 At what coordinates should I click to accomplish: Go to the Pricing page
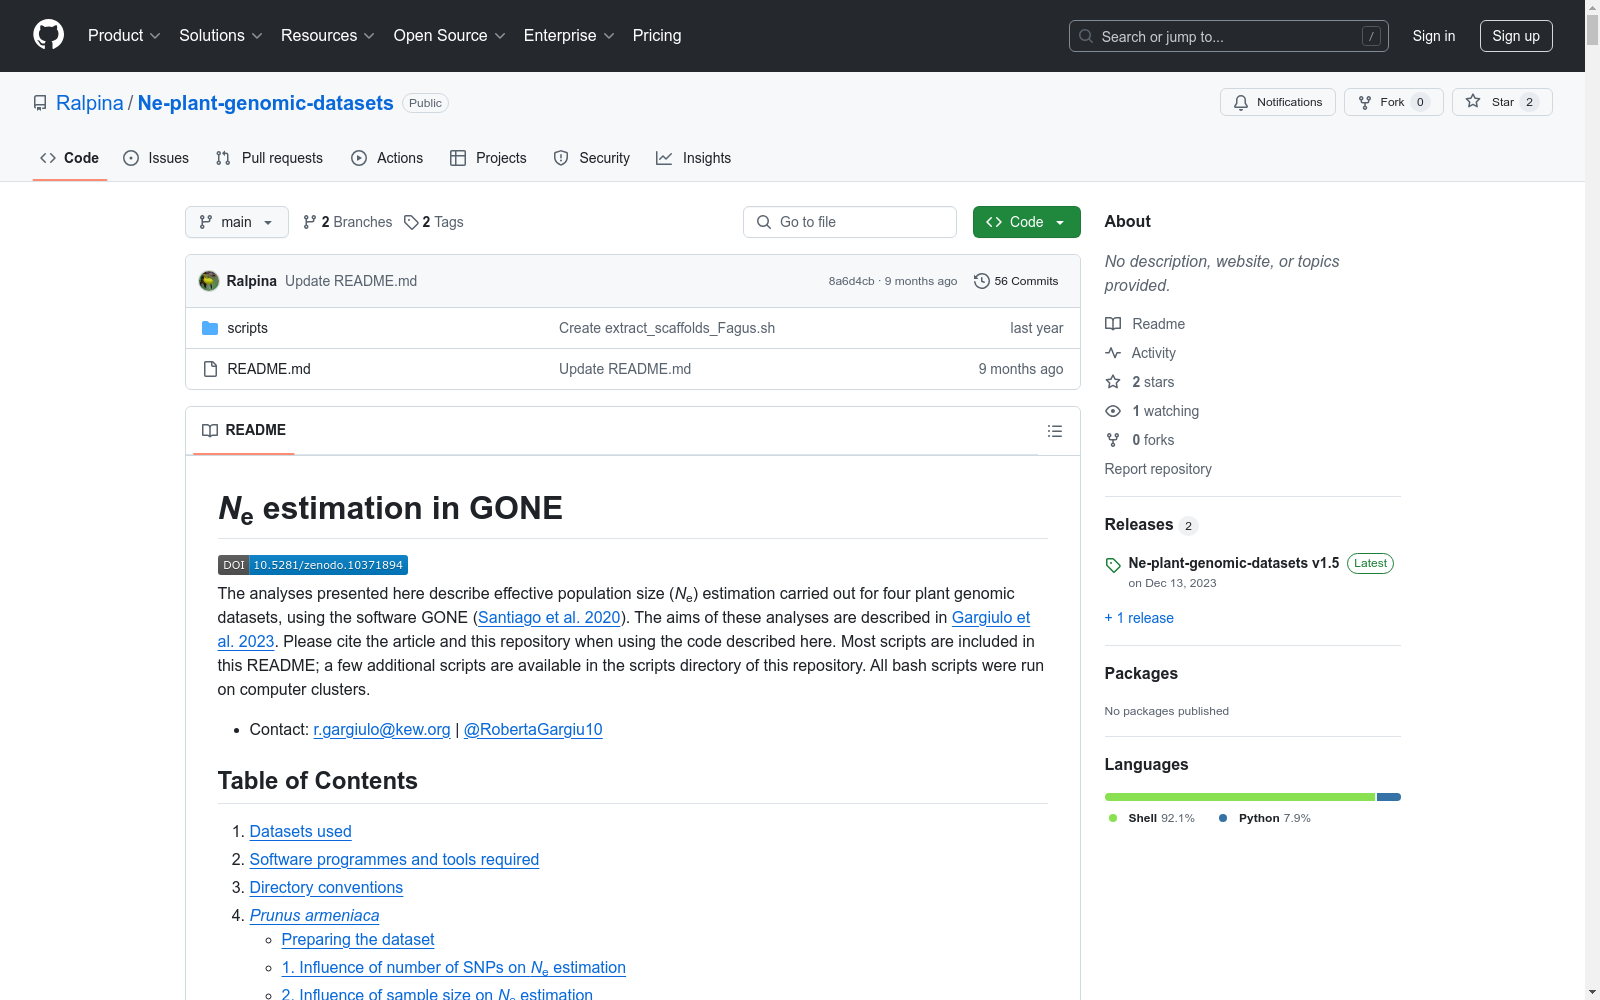[657, 35]
